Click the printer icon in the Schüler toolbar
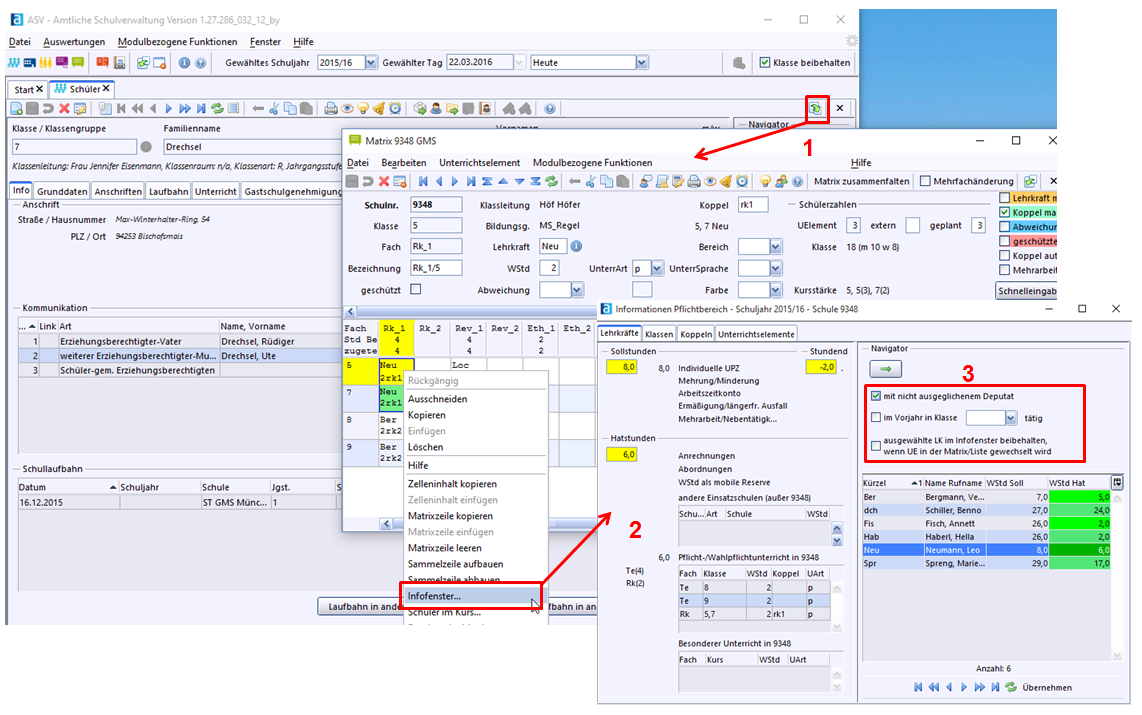This screenshot has width=1142, height=715. click(x=331, y=108)
